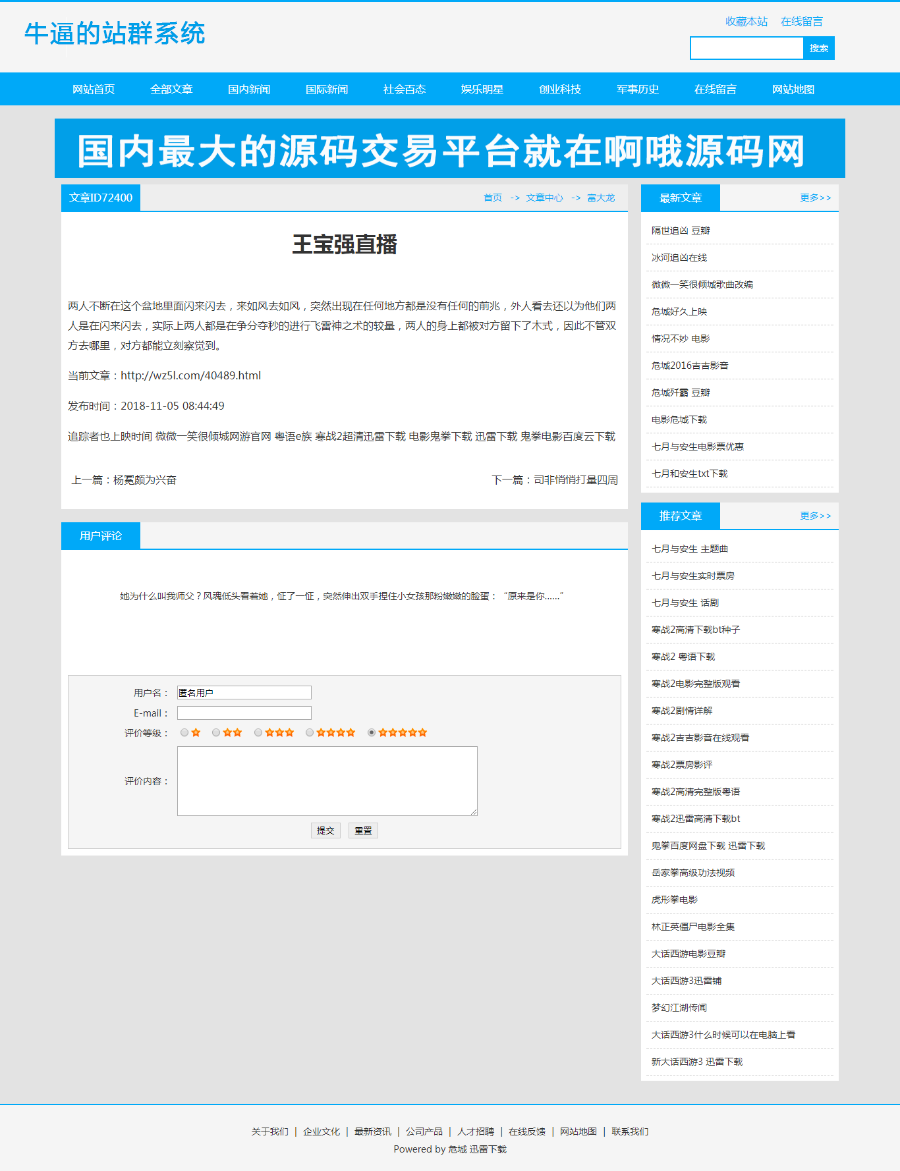Image resolution: width=900 pixels, height=1171 pixels.
Task: Submit the comment with 提交 button
Action: (325, 830)
